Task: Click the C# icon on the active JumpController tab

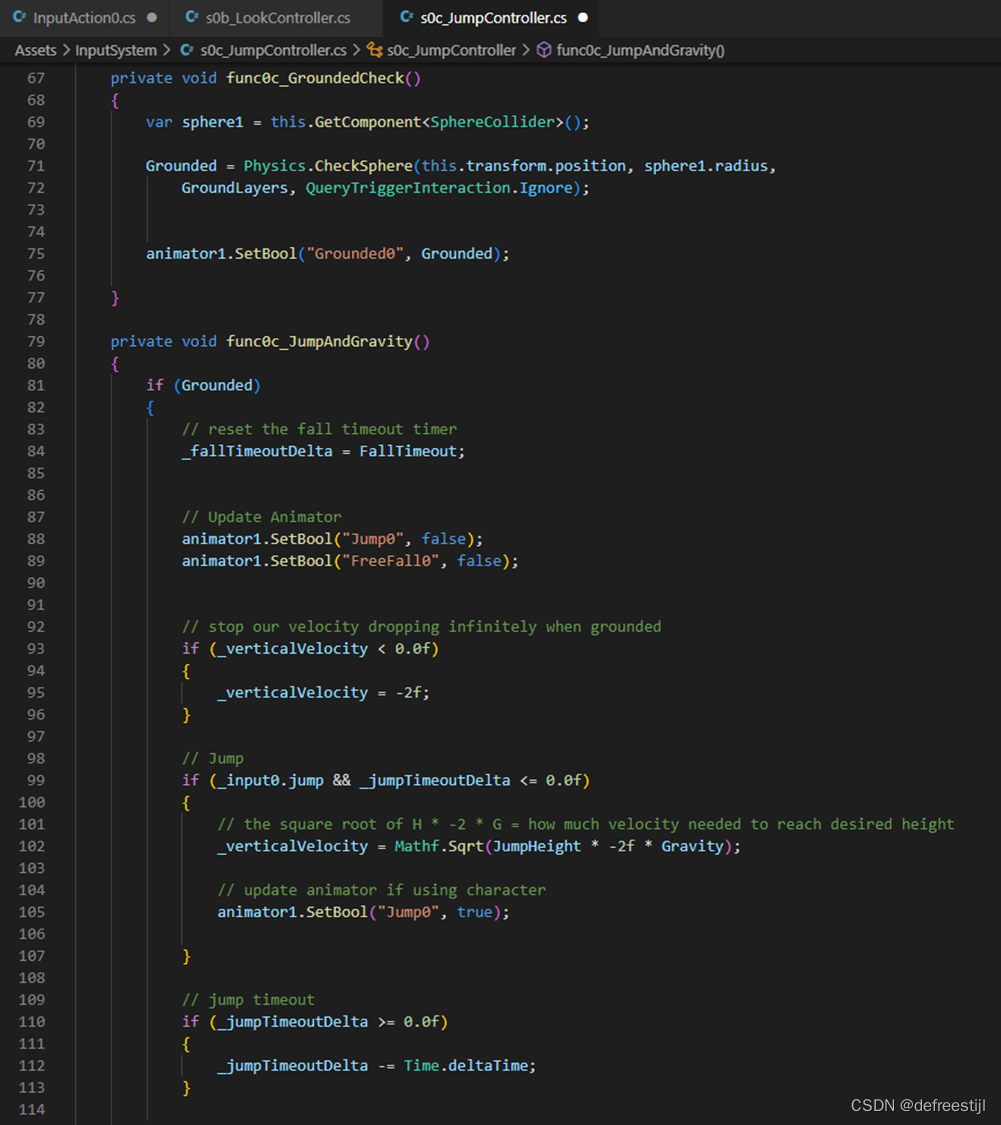Action: click(406, 17)
